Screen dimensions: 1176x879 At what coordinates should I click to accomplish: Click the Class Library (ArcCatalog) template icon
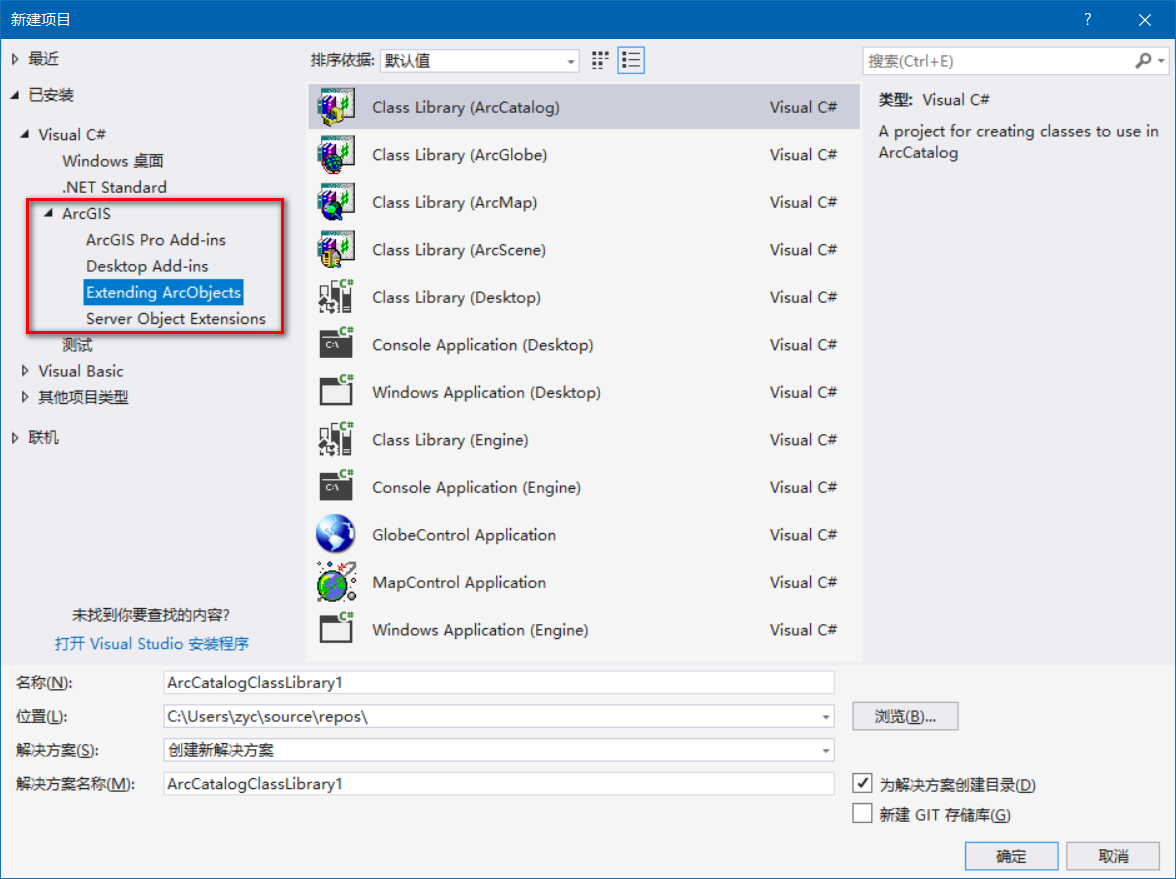pyautogui.click(x=335, y=107)
